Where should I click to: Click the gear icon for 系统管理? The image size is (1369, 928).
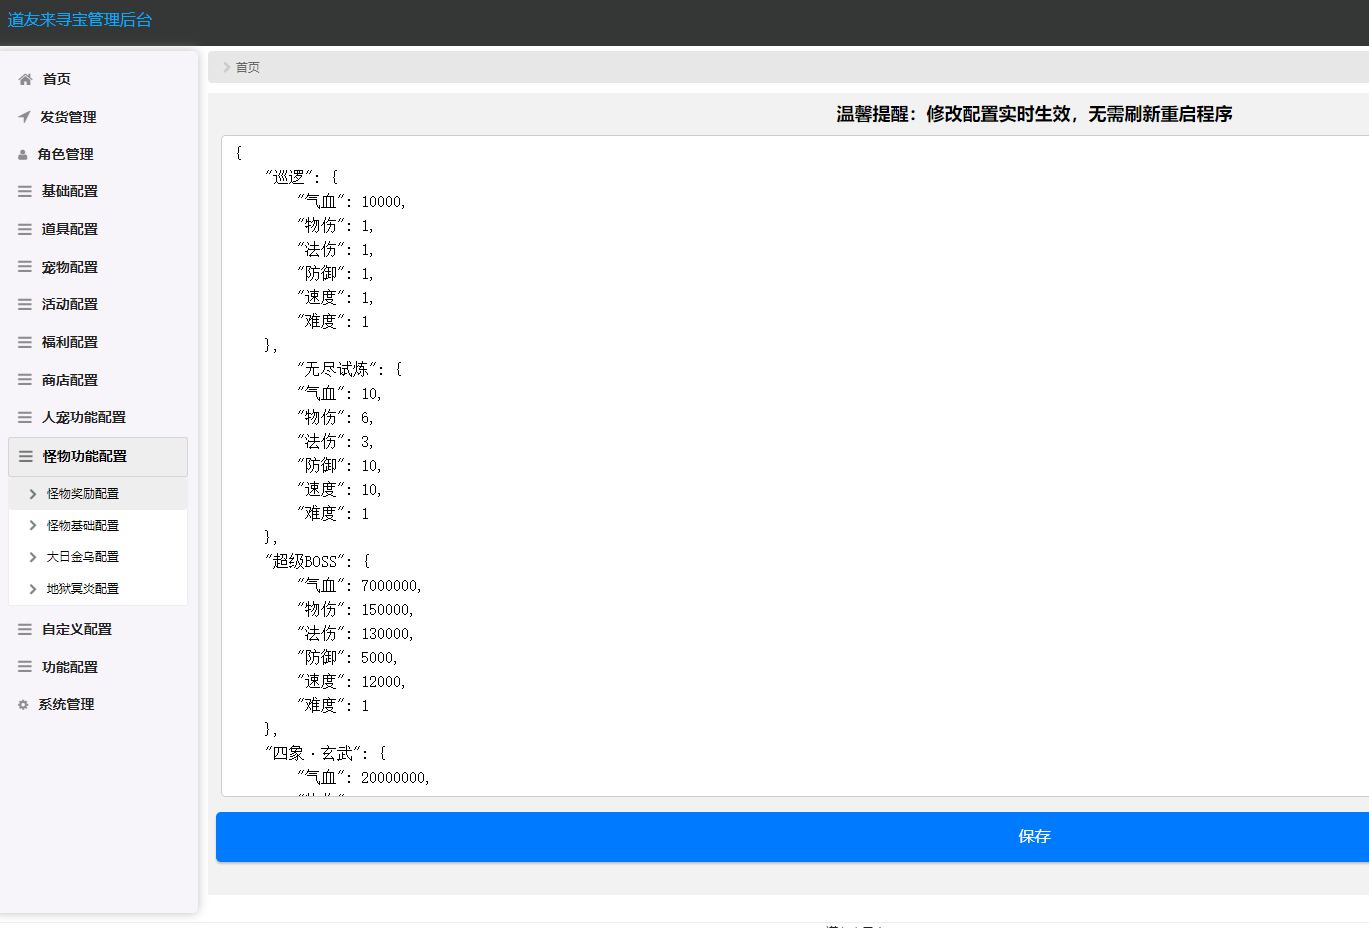[x=23, y=705]
